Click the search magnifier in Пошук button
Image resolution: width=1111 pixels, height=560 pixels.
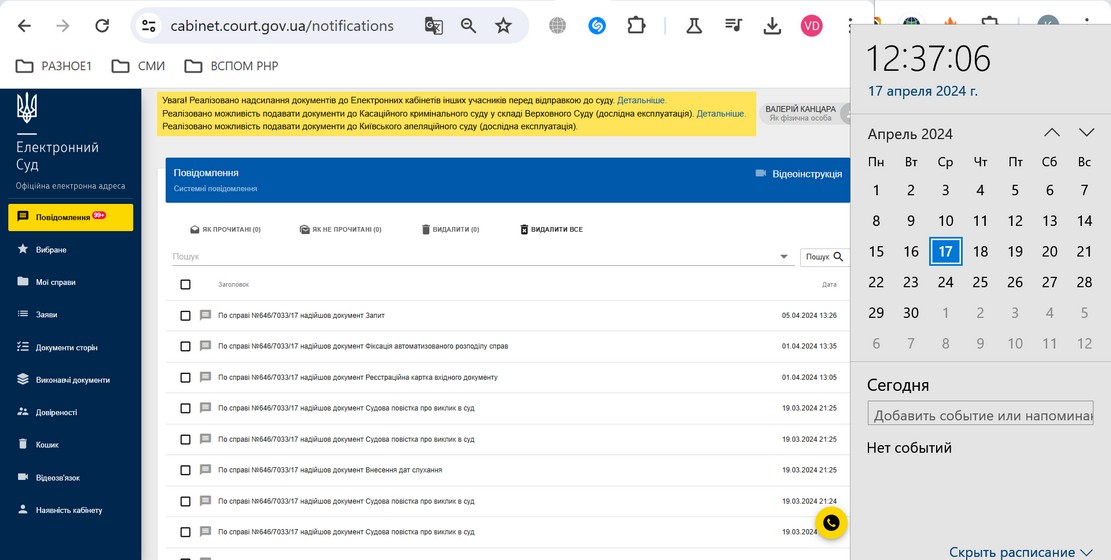pos(839,257)
